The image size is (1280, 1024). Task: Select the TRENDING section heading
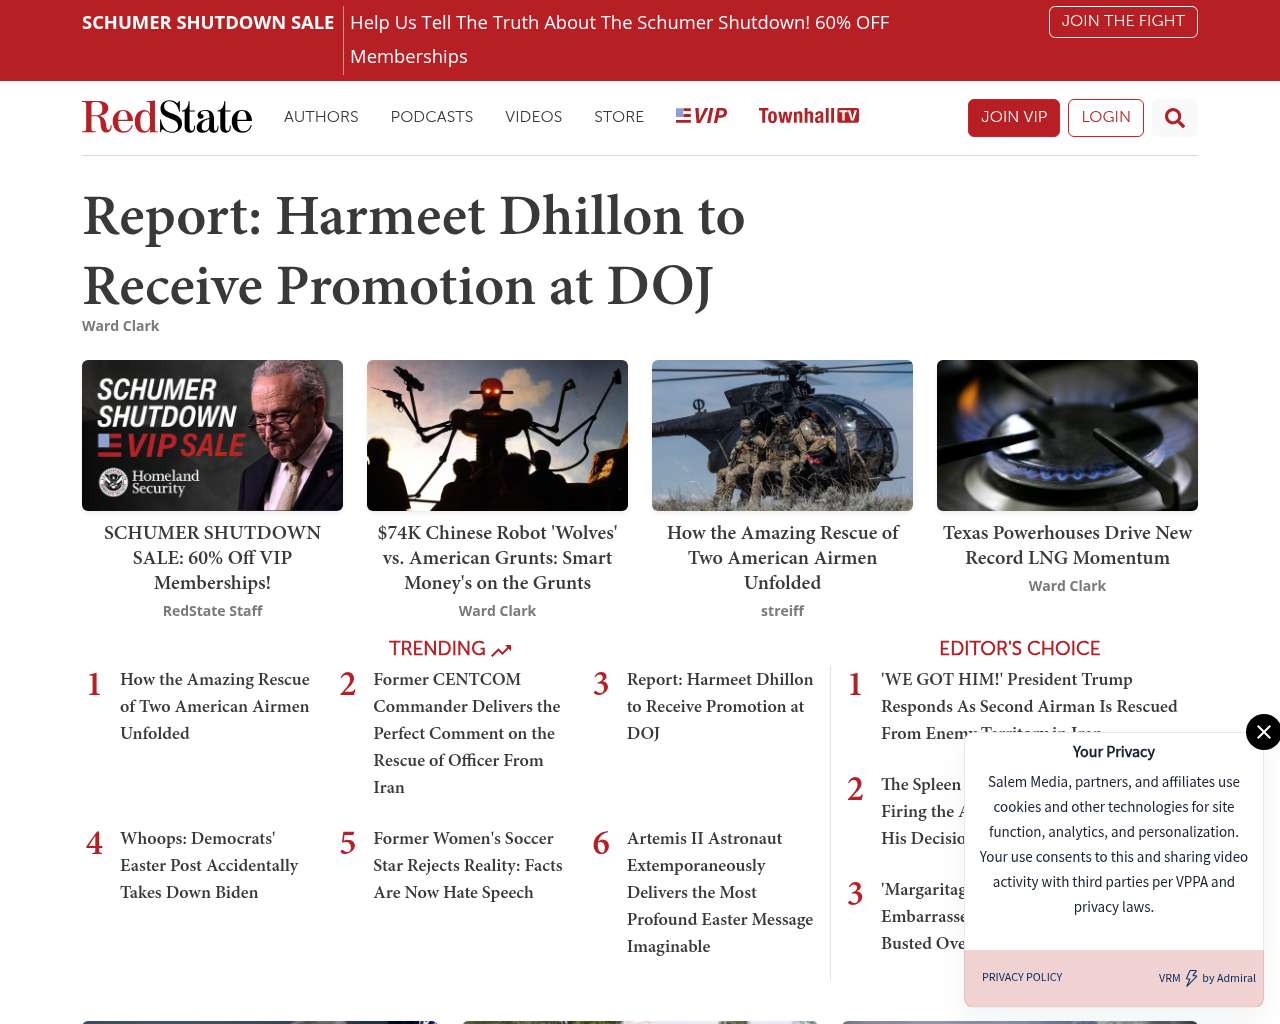(x=450, y=649)
